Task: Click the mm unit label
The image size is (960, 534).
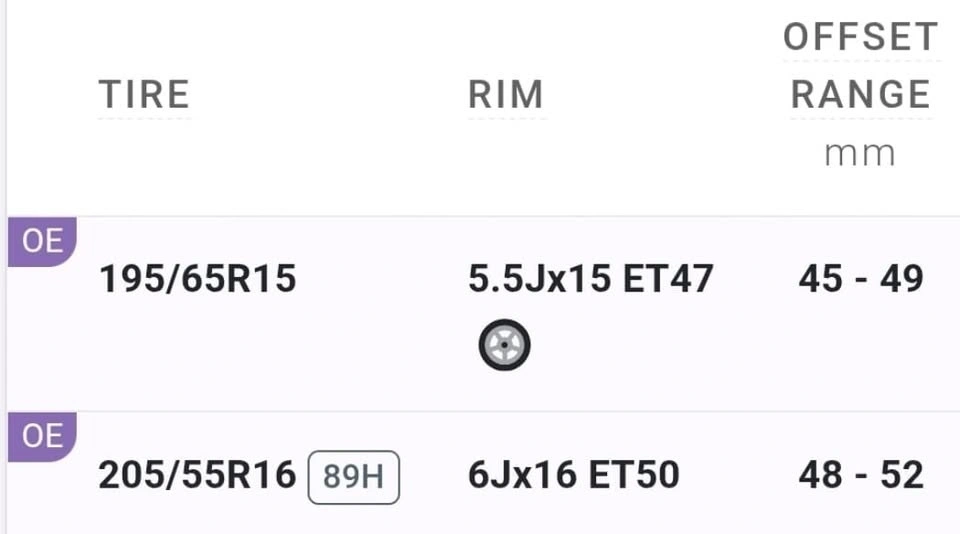Action: [x=860, y=154]
